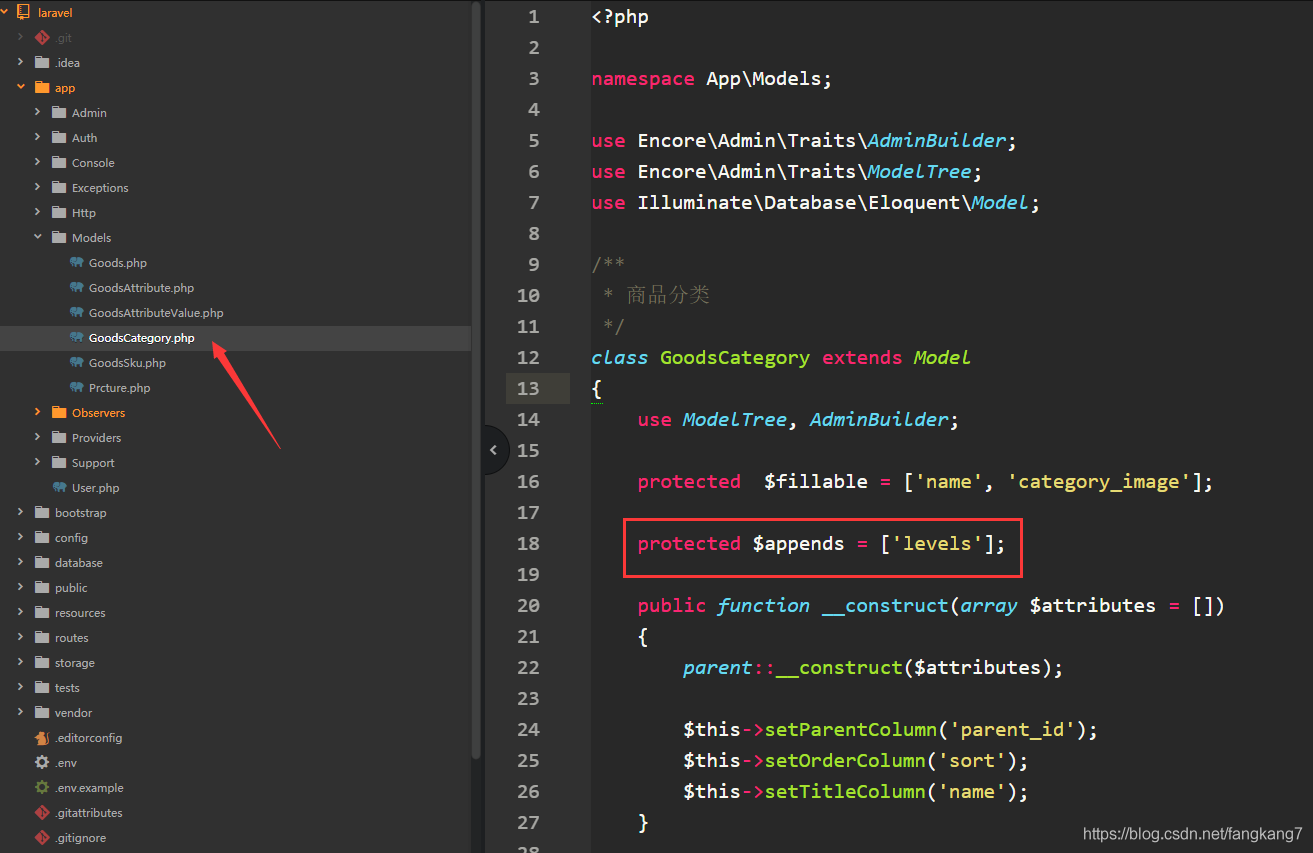Expand the Support folder chevron
The height and width of the screenshot is (853, 1313).
[37, 463]
